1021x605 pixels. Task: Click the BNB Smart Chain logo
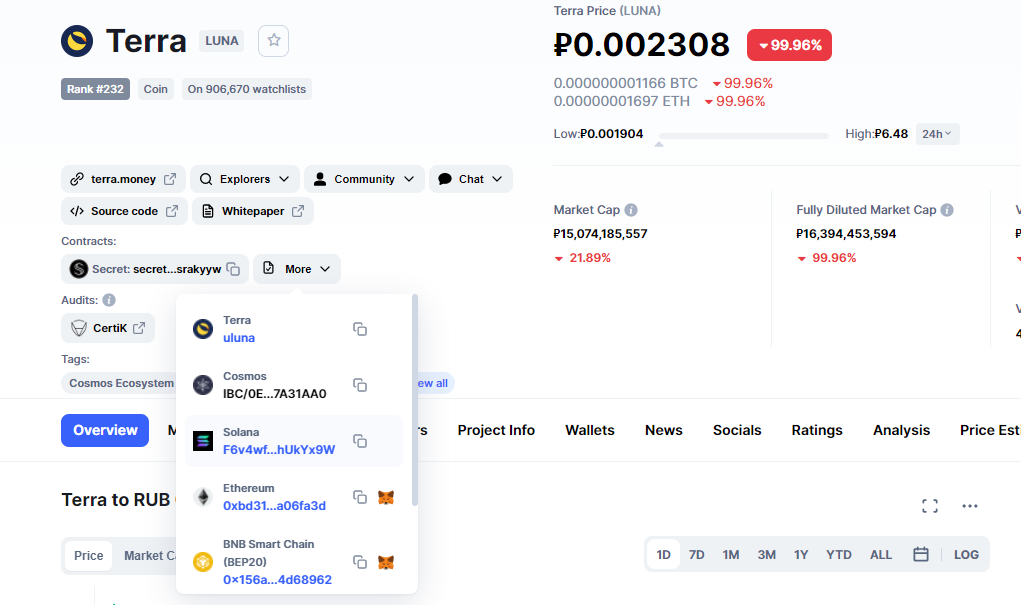[203, 561]
